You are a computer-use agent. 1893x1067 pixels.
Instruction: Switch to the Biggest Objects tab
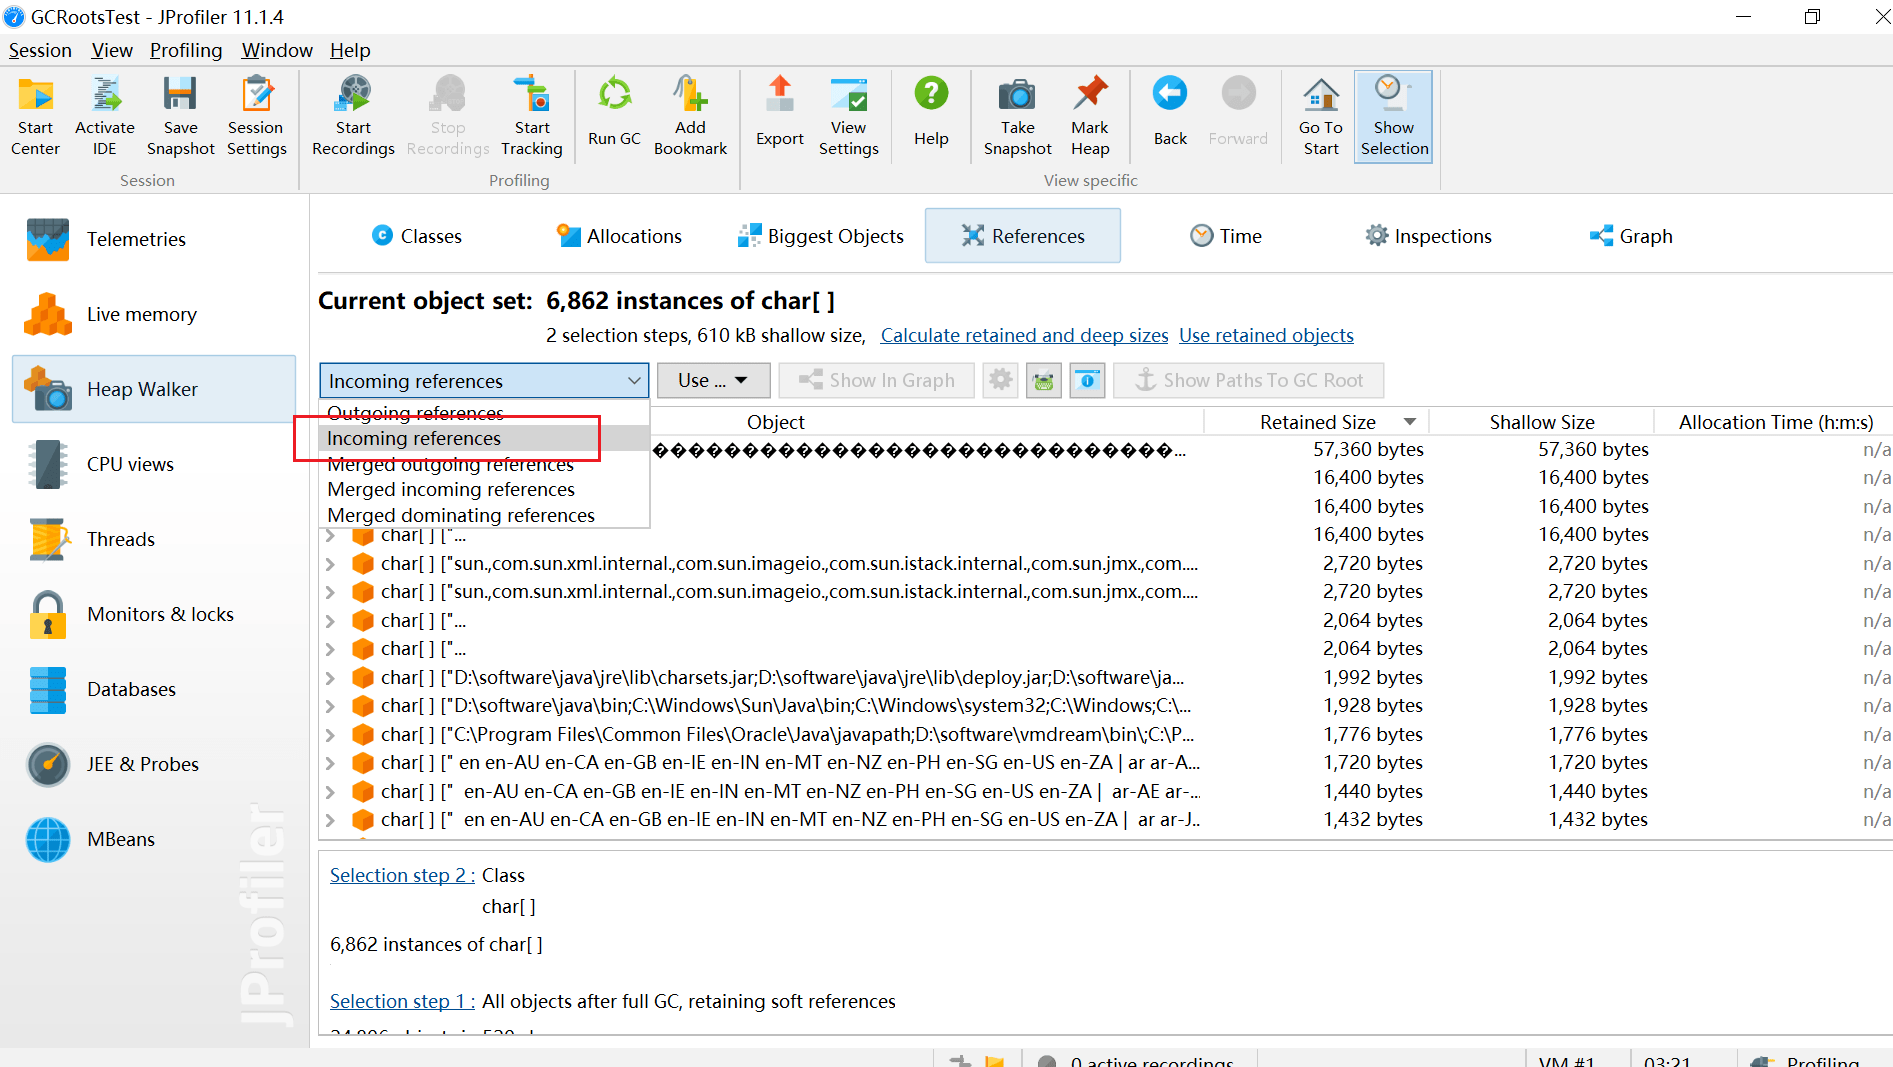pos(821,236)
